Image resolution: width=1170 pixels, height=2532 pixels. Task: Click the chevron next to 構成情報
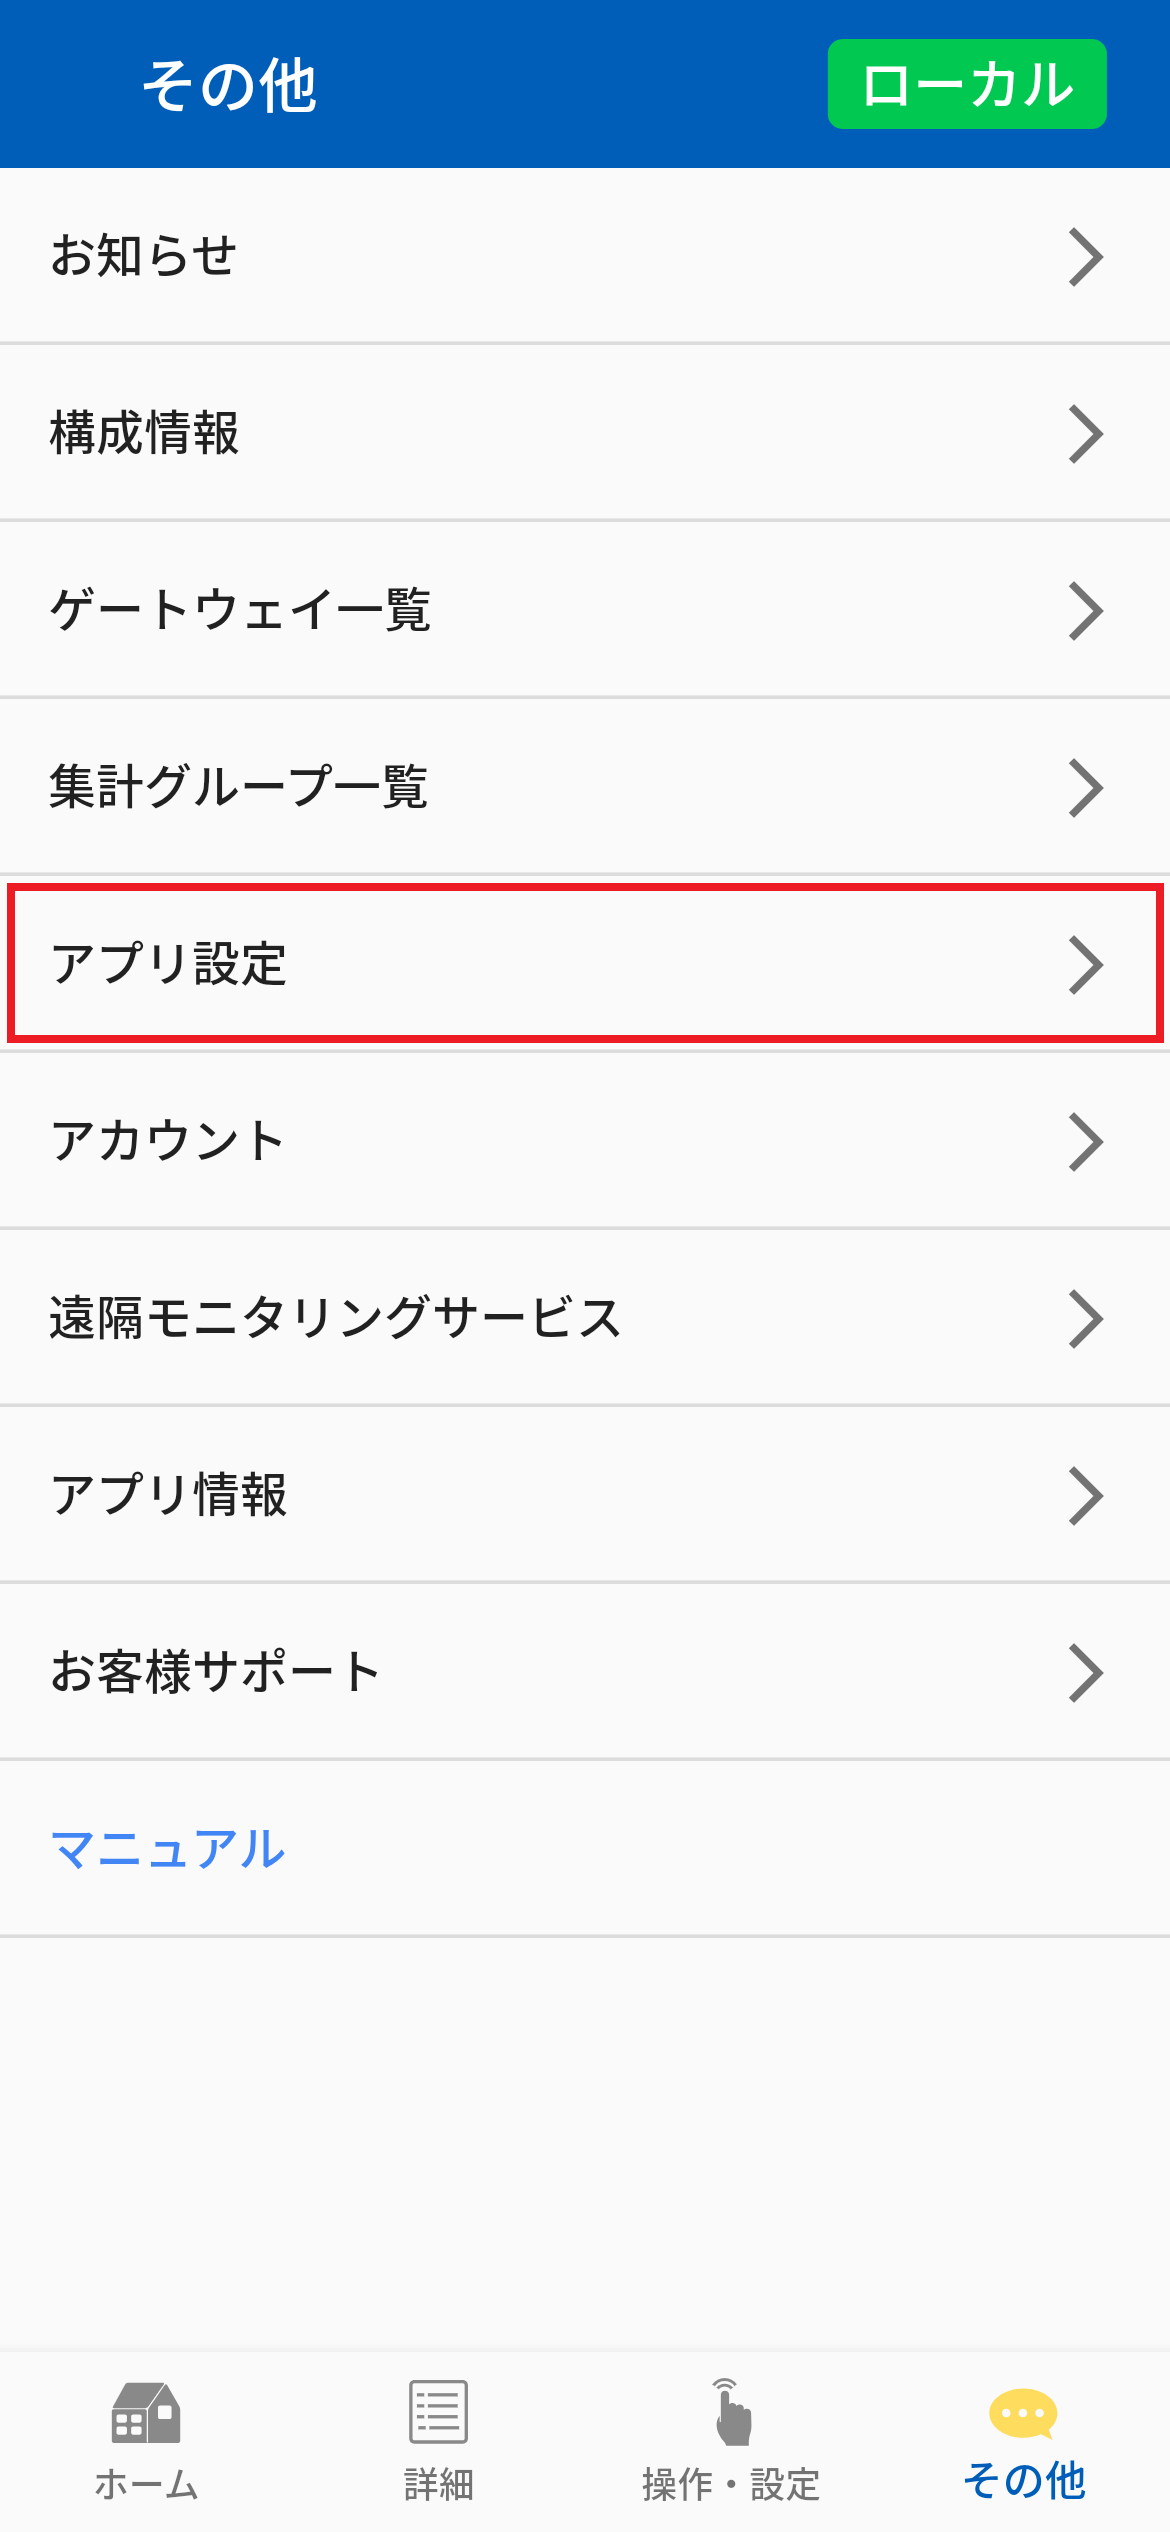tap(1085, 434)
